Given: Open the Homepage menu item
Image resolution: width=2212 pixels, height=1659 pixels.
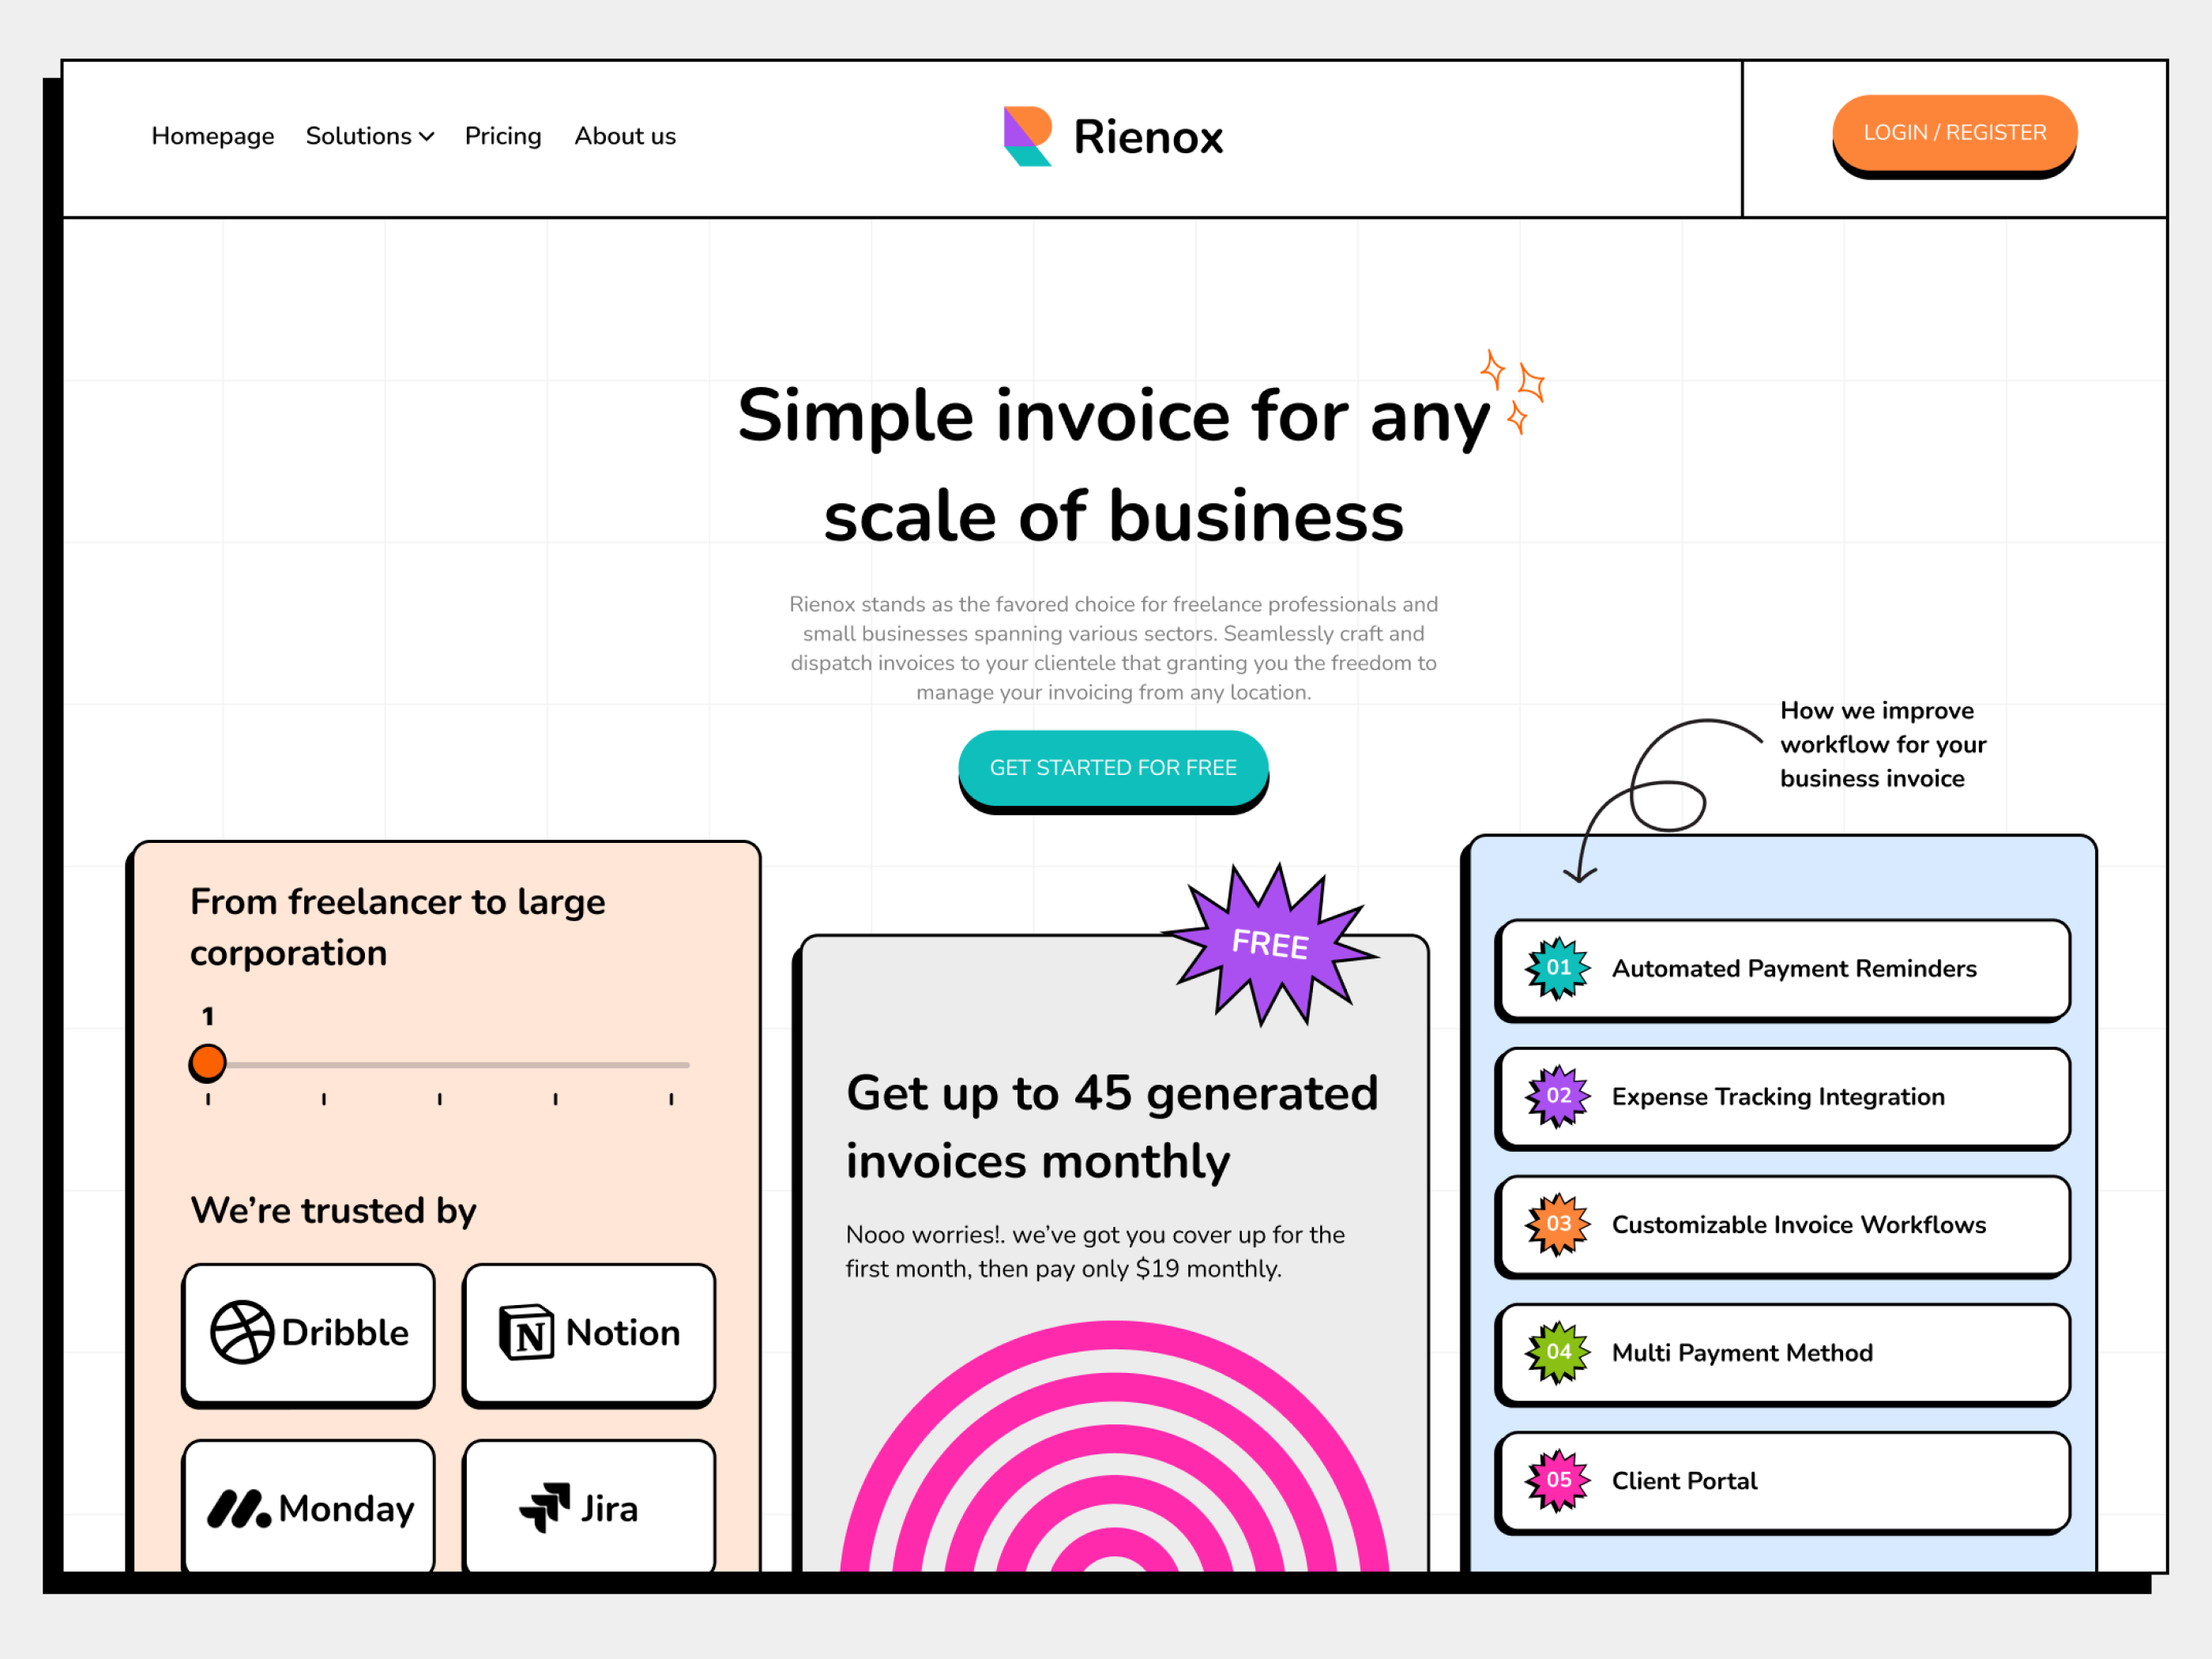Looking at the screenshot, I should (x=212, y=136).
